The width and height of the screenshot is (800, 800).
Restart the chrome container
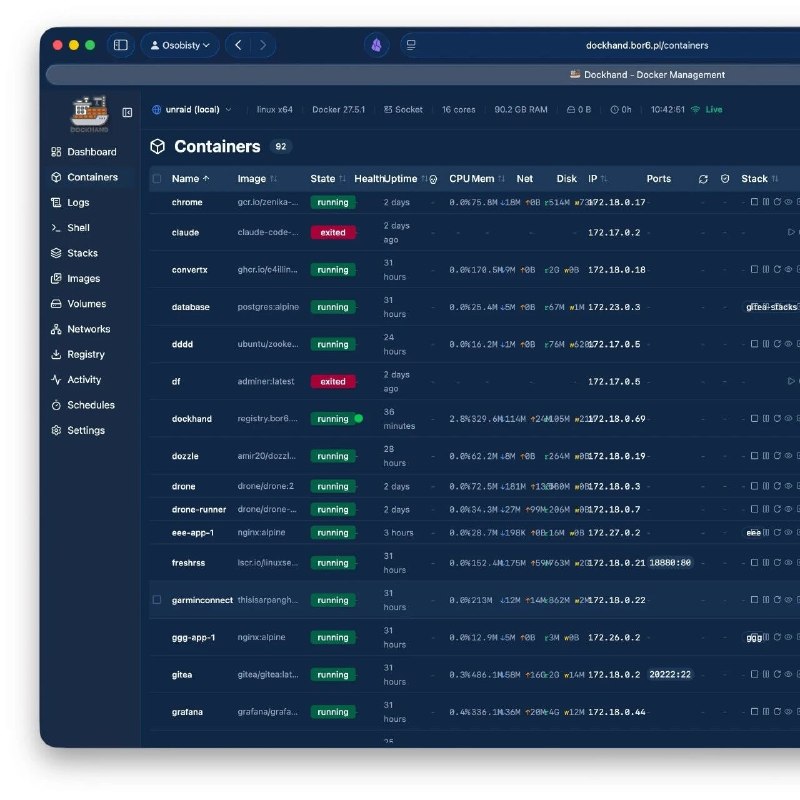click(x=777, y=202)
